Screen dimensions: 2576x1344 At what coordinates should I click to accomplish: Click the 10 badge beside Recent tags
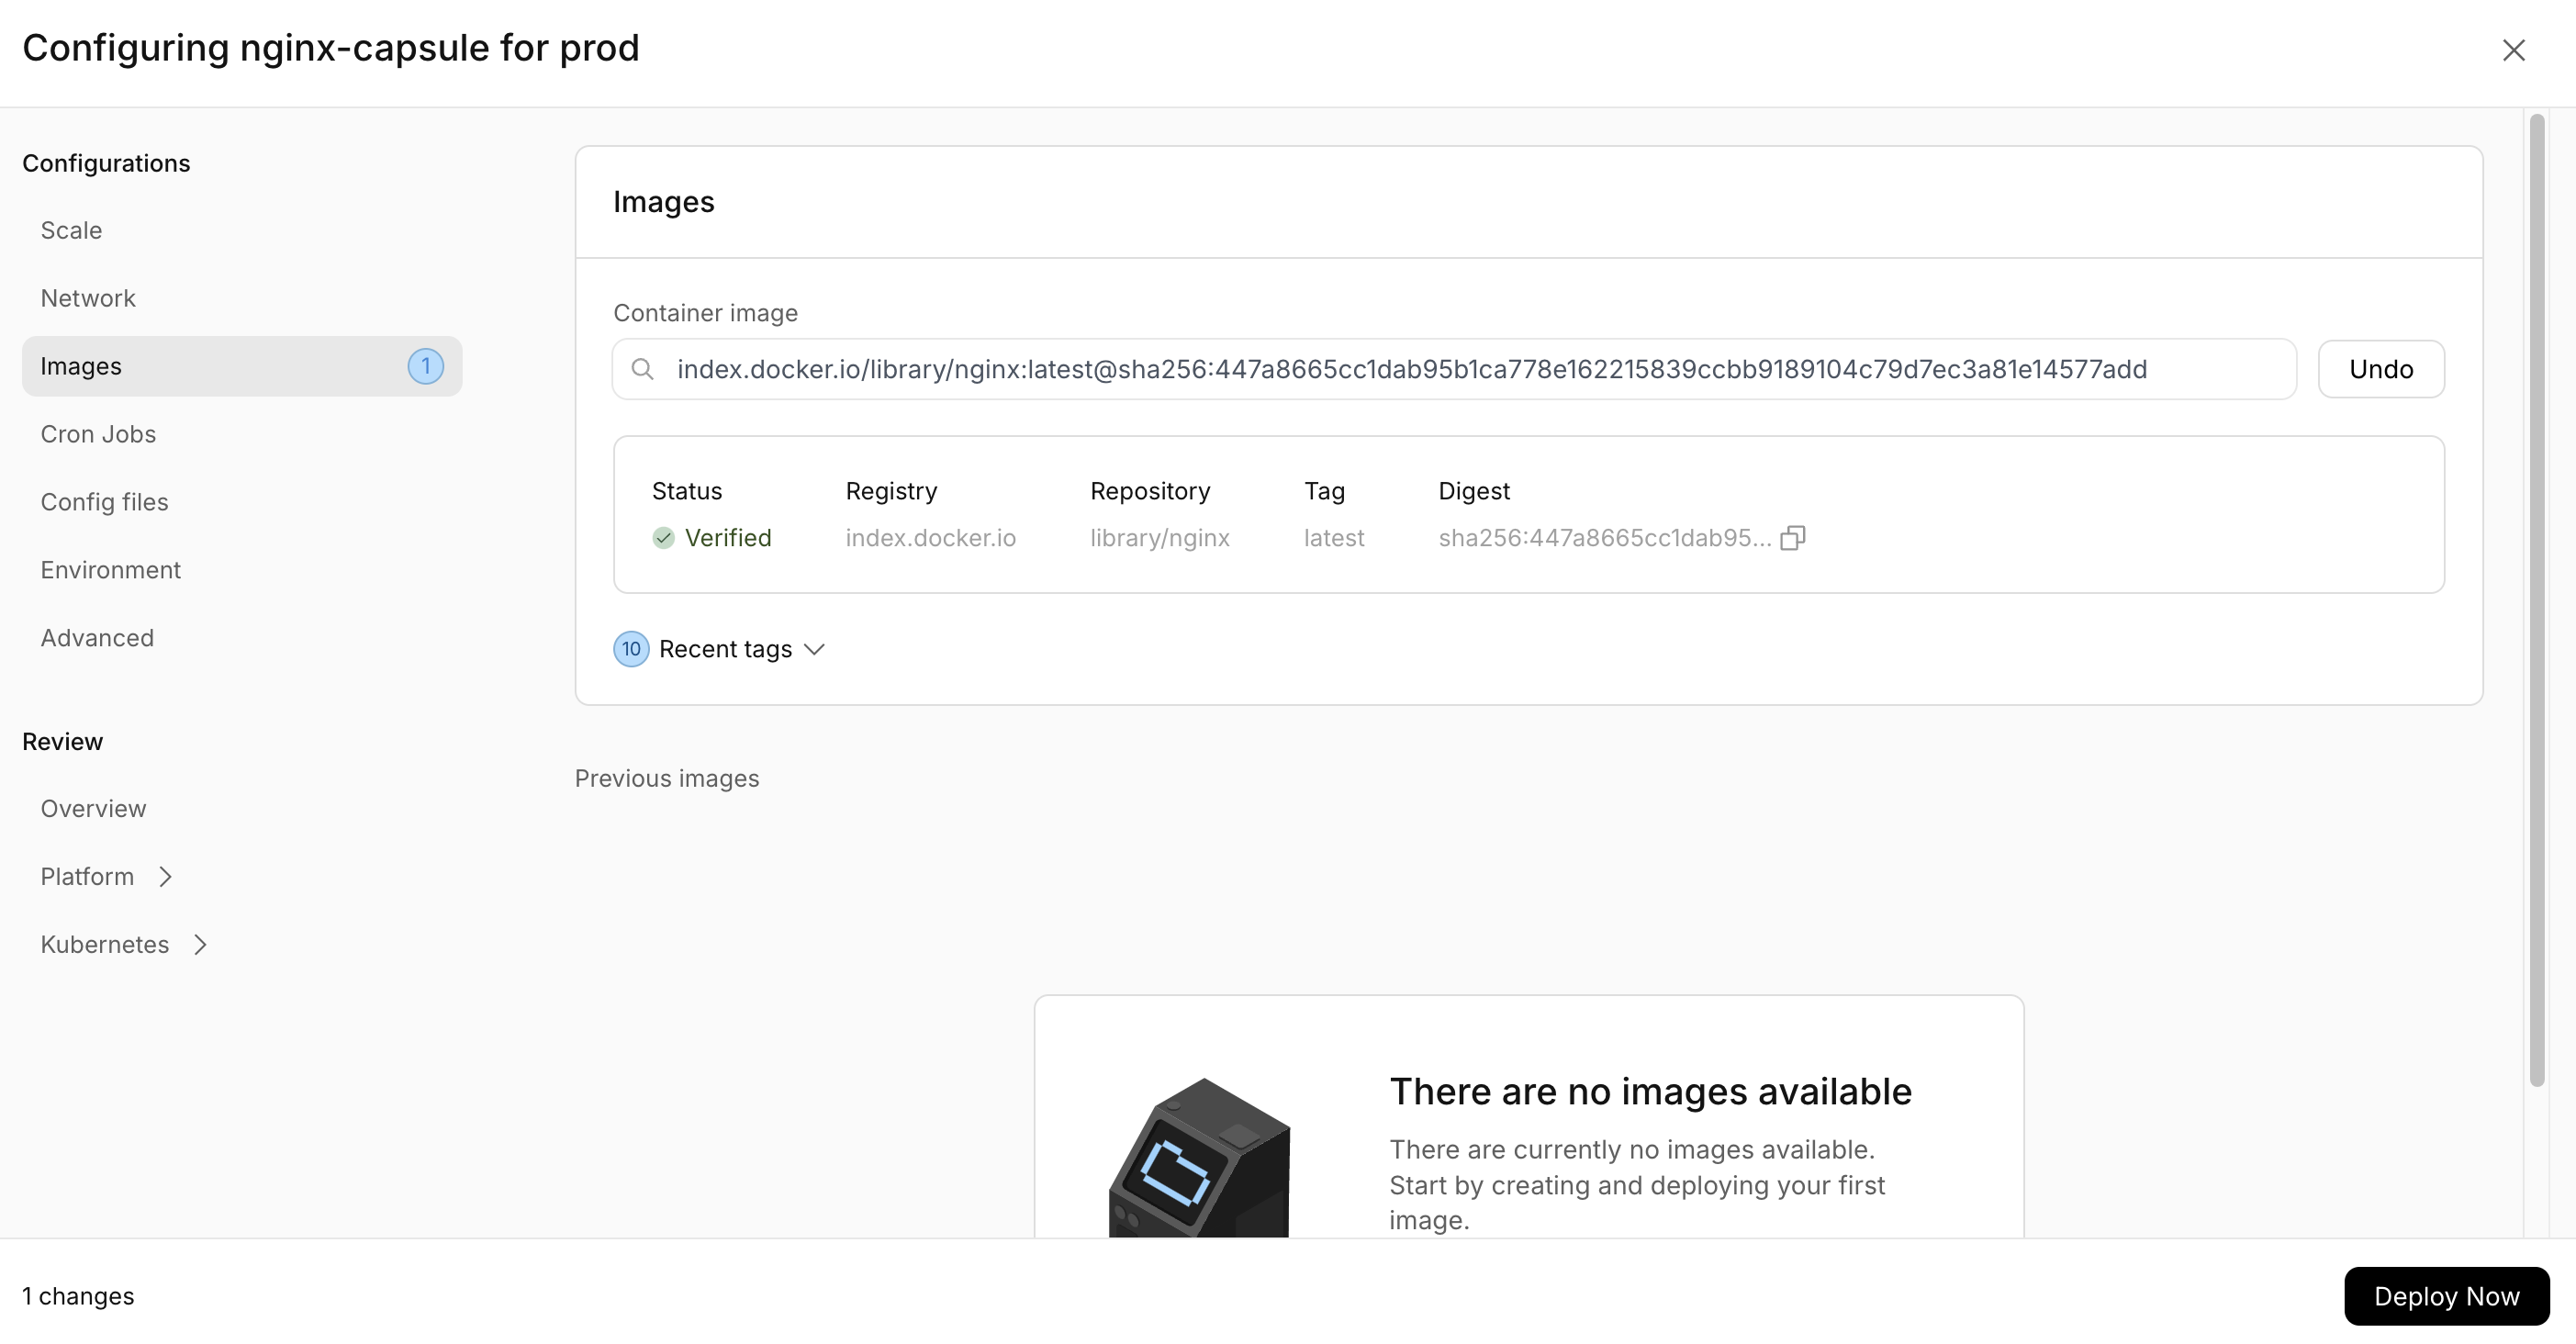pyautogui.click(x=631, y=649)
